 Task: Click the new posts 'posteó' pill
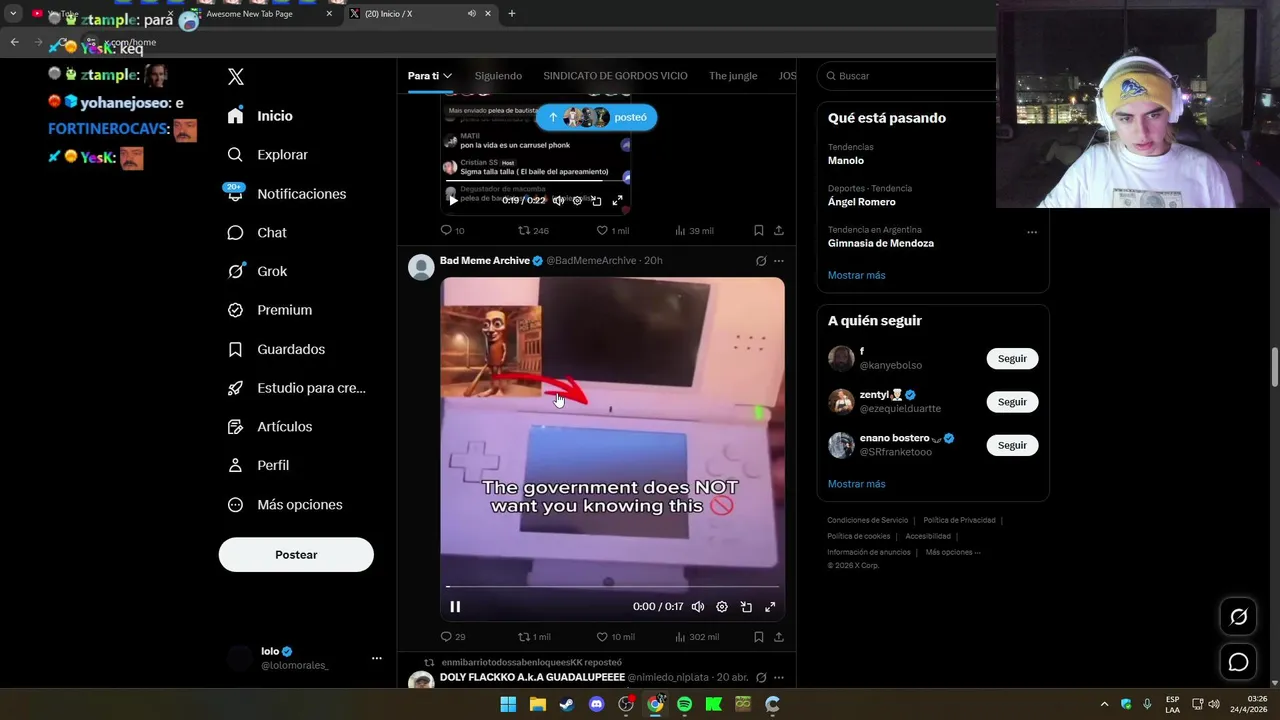coord(597,117)
